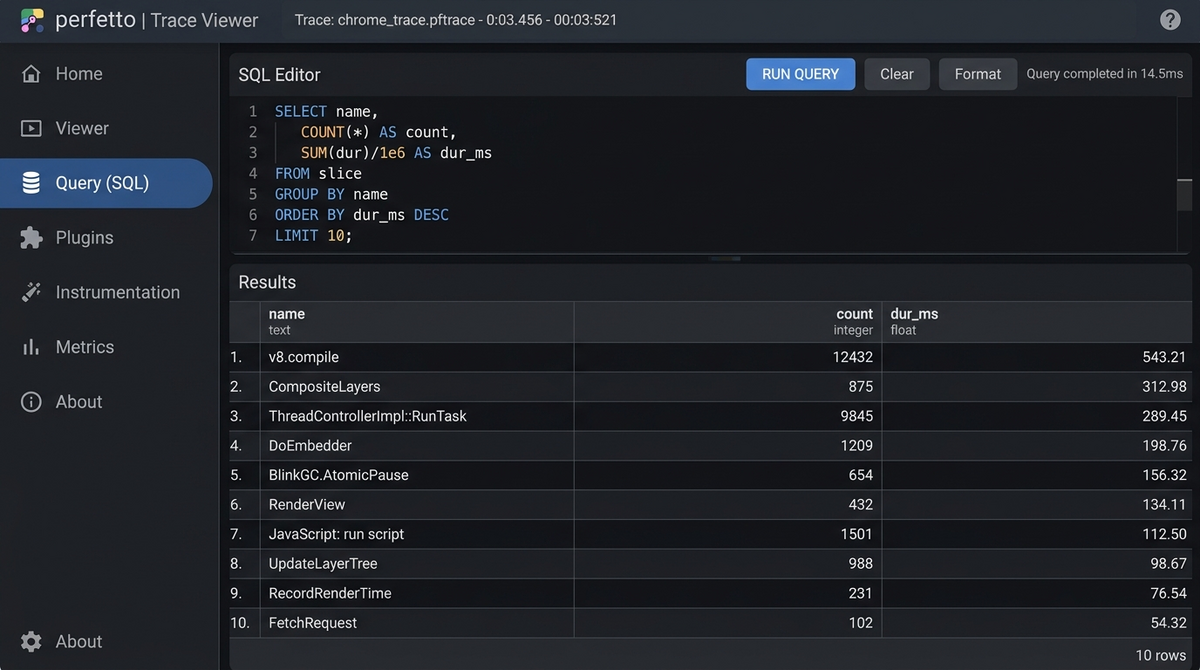Run the SQL query
Screen dimensions: 1200x670
(x=800, y=74)
